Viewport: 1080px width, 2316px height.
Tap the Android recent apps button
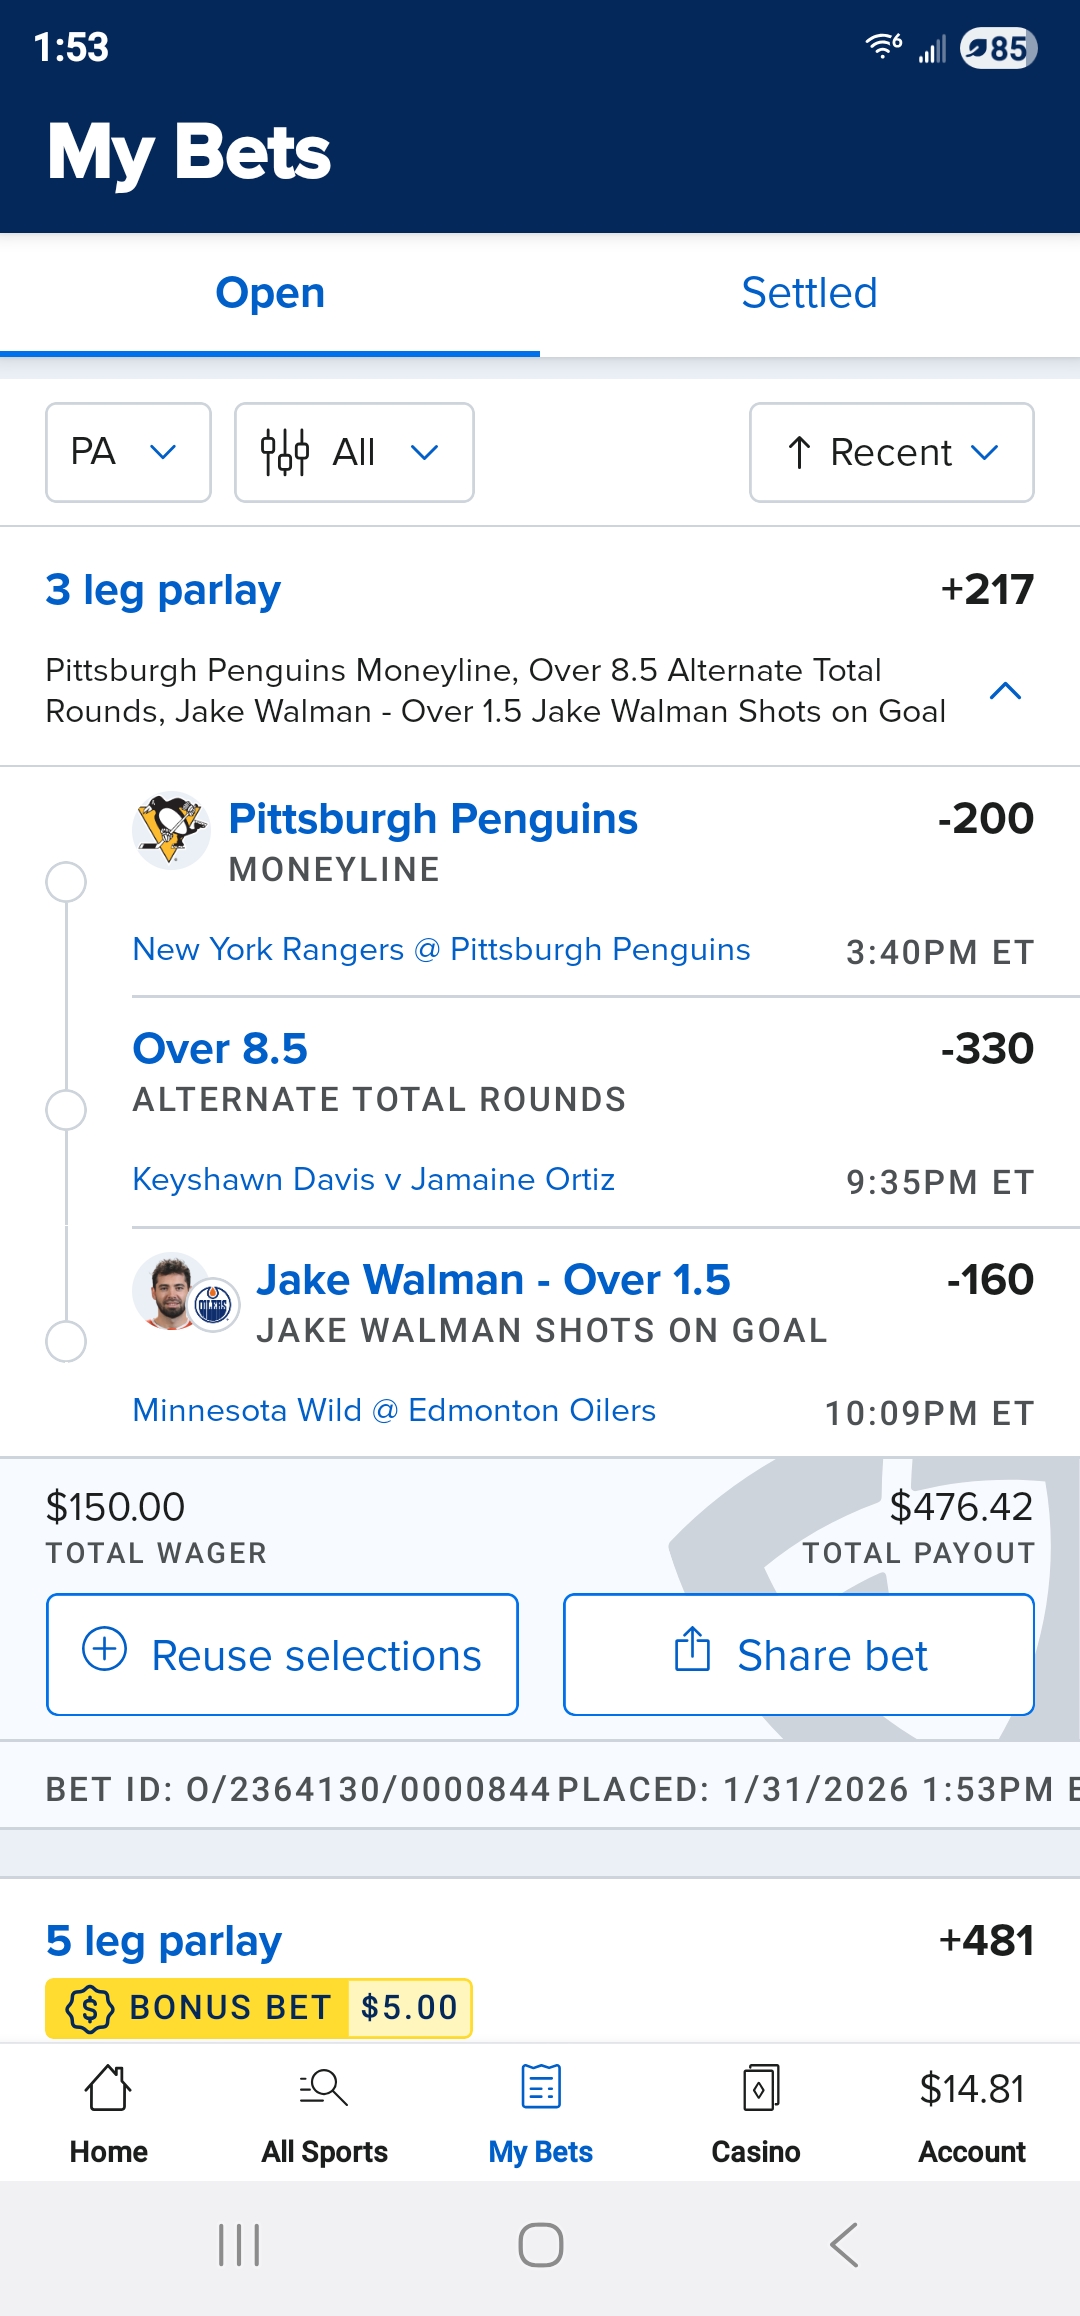point(239,2245)
